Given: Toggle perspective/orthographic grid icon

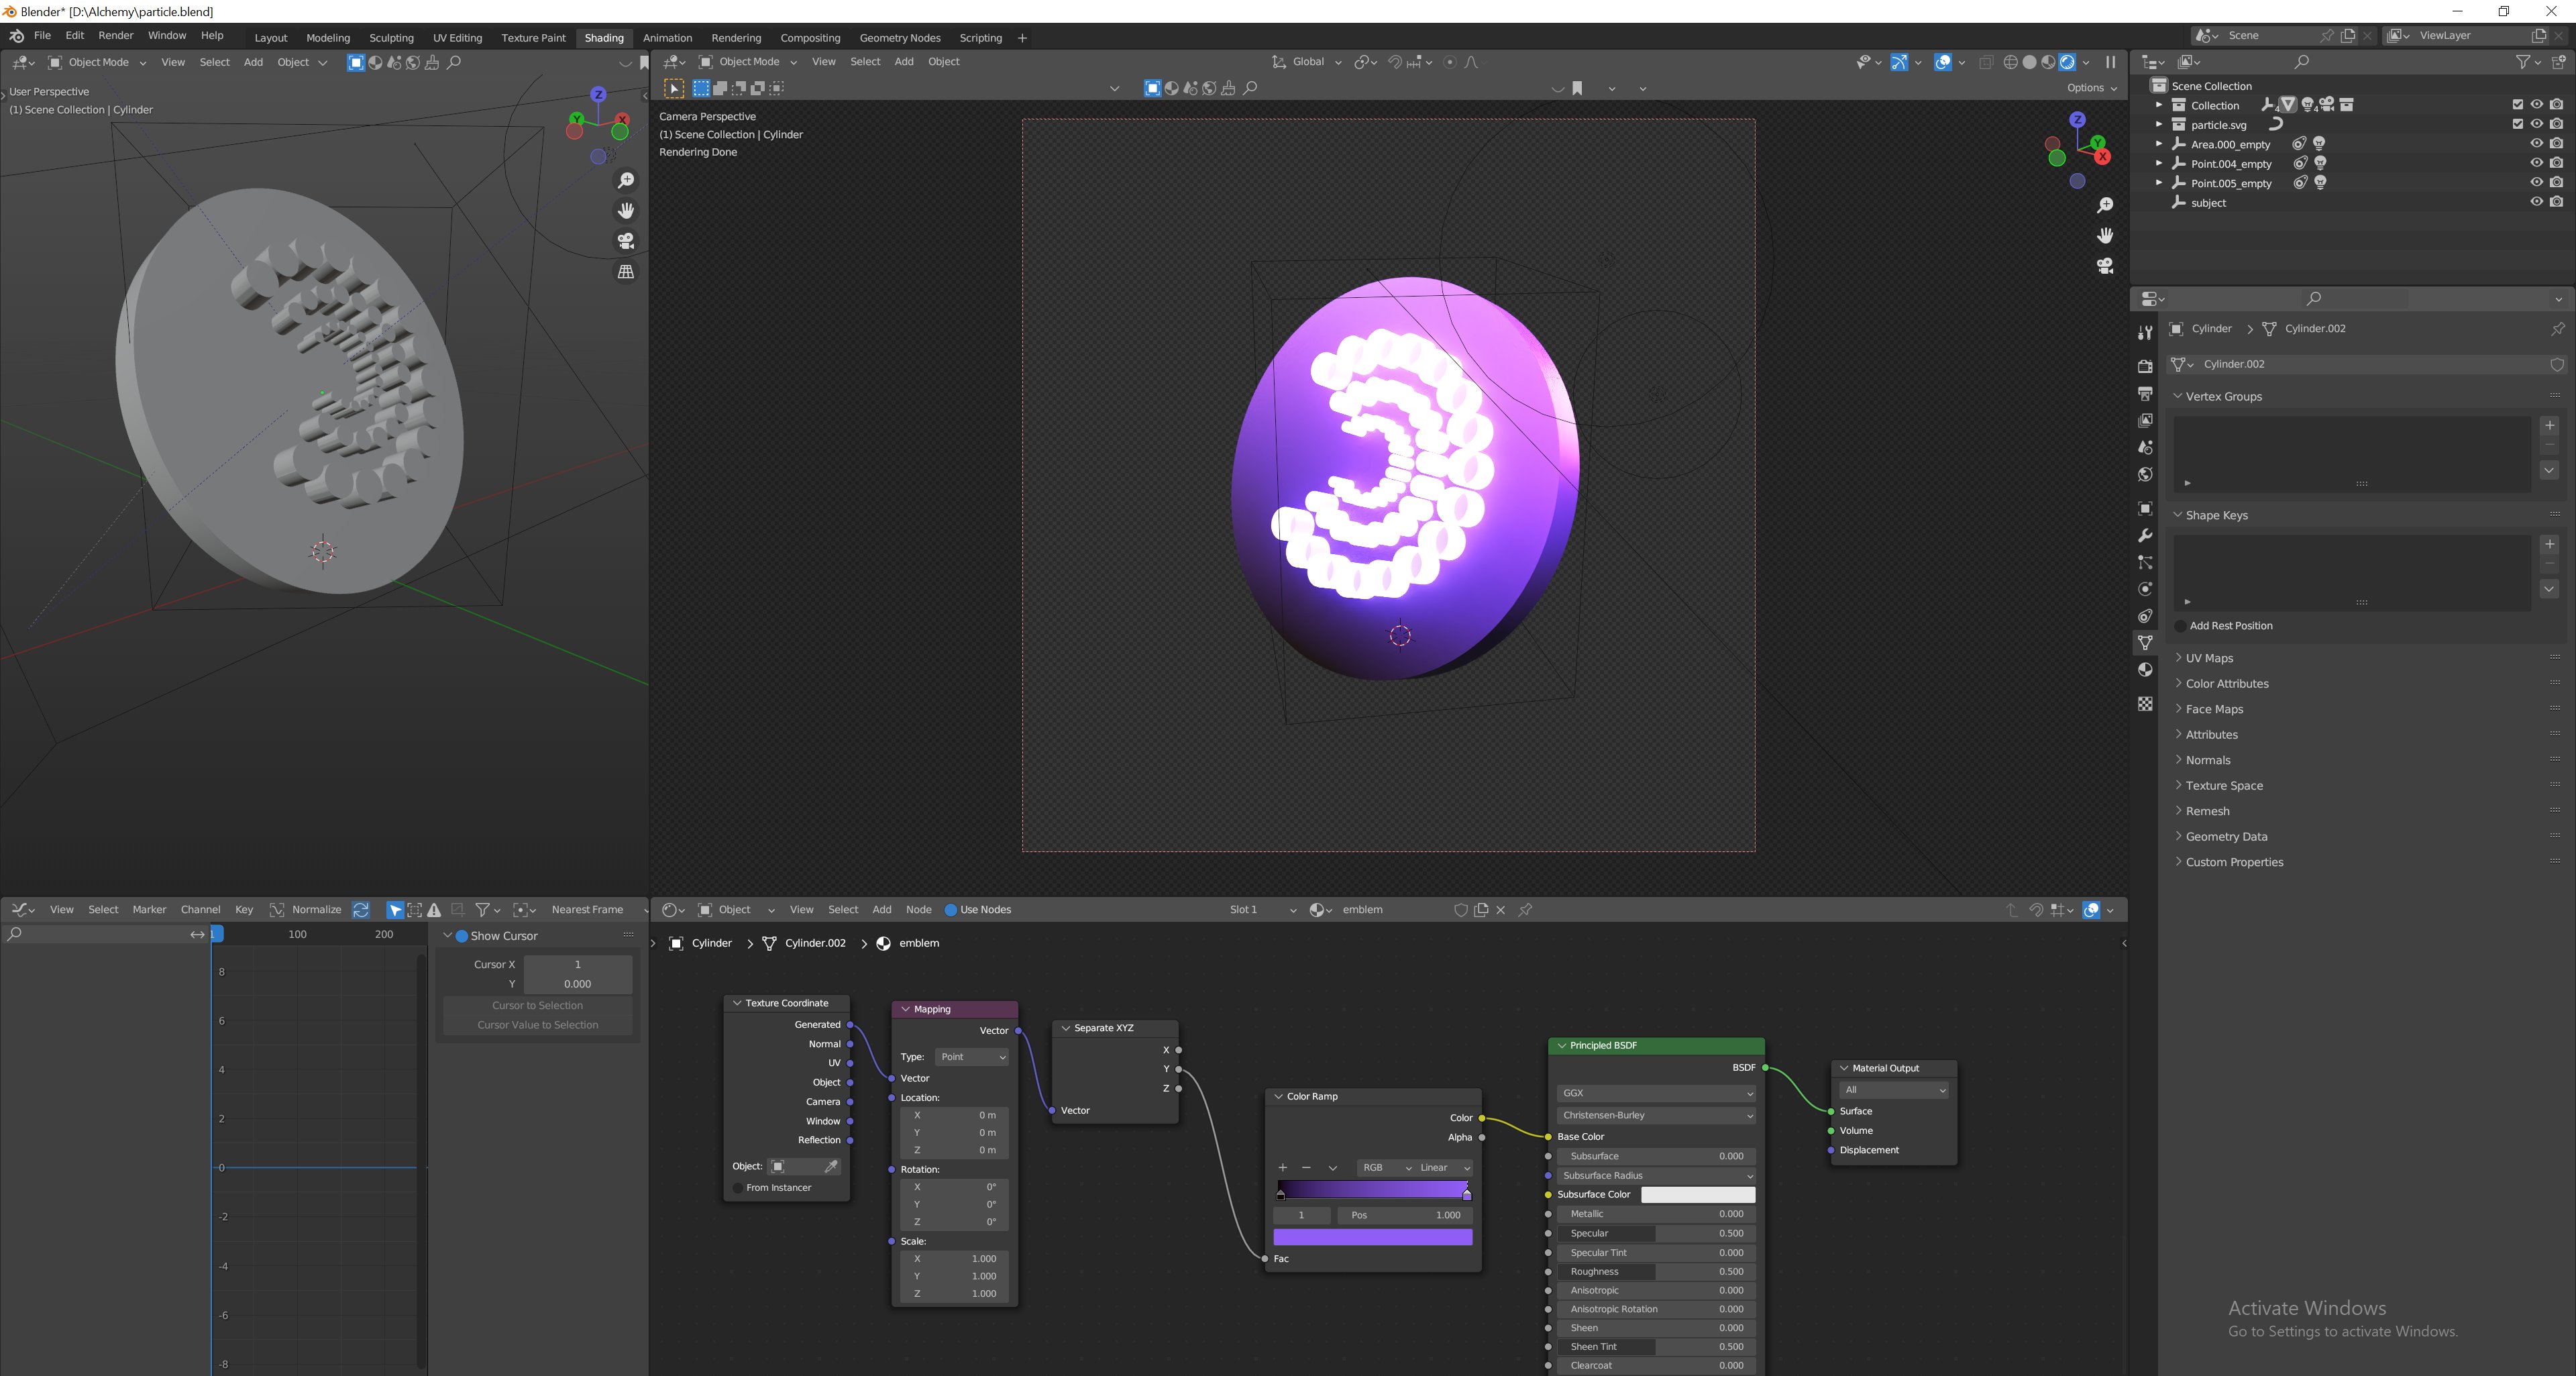Looking at the screenshot, I should (x=626, y=272).
